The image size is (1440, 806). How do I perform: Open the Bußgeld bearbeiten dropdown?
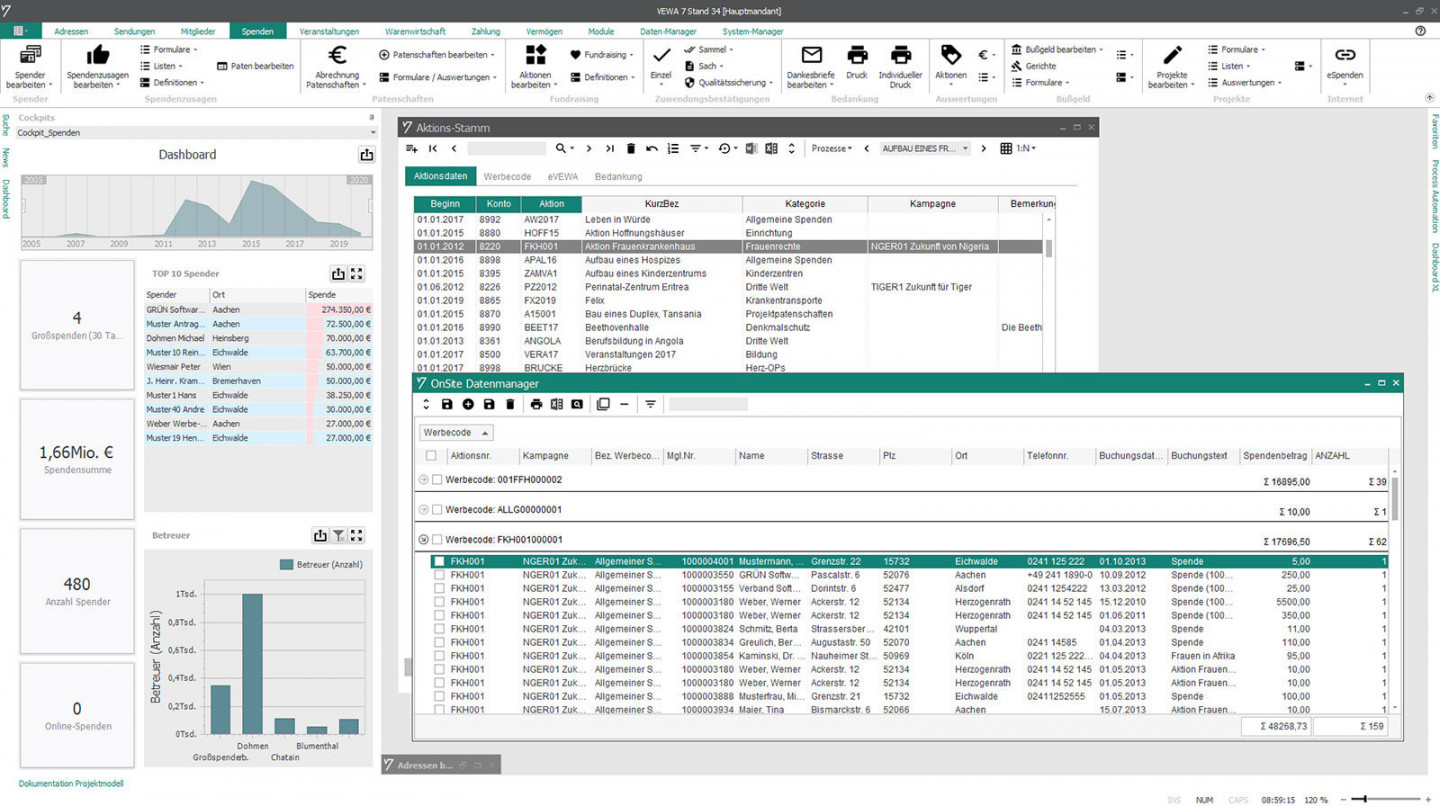1057,49
